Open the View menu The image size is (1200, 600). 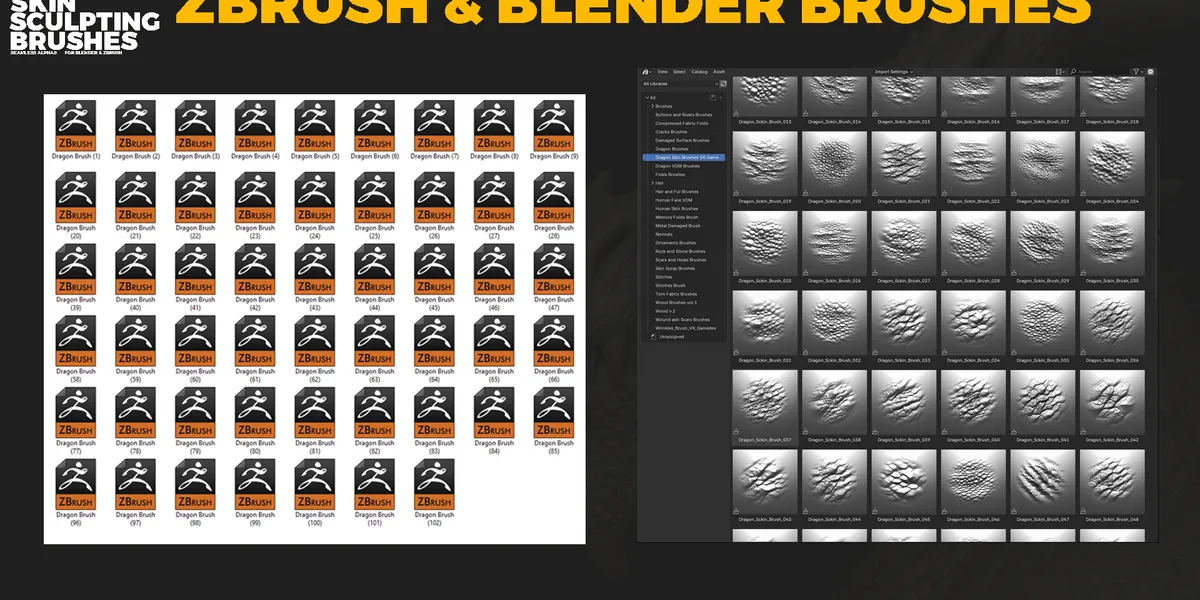661,70
